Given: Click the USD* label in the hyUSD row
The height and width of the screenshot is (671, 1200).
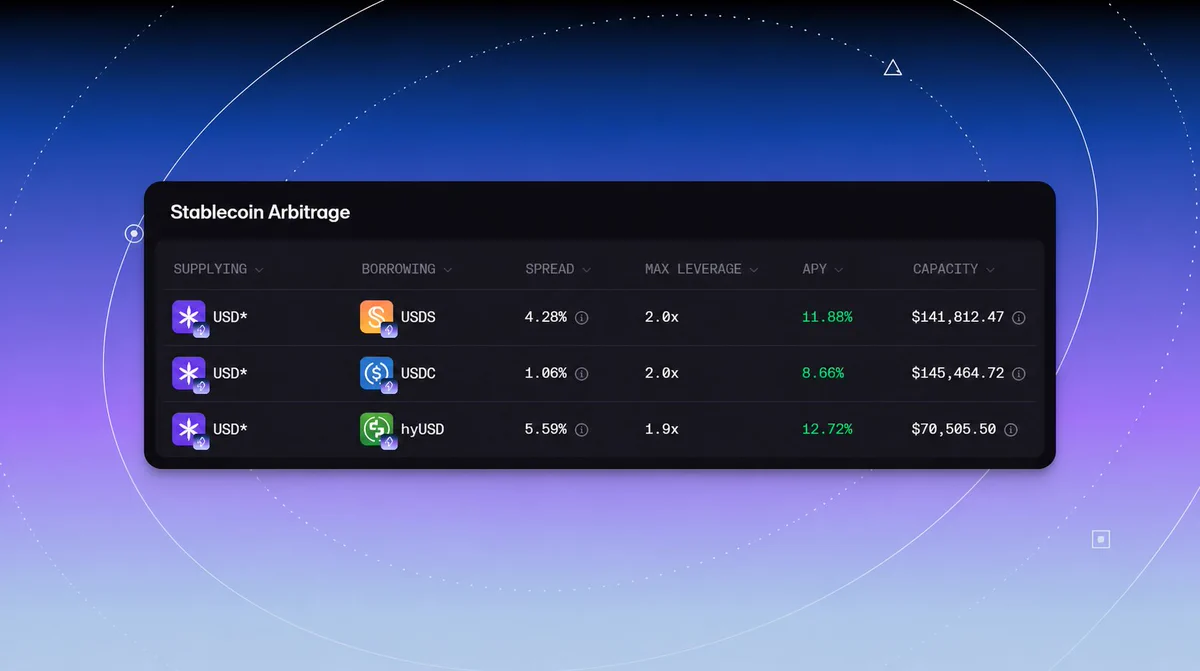Looking at the screenshot, I should [230, 429].
